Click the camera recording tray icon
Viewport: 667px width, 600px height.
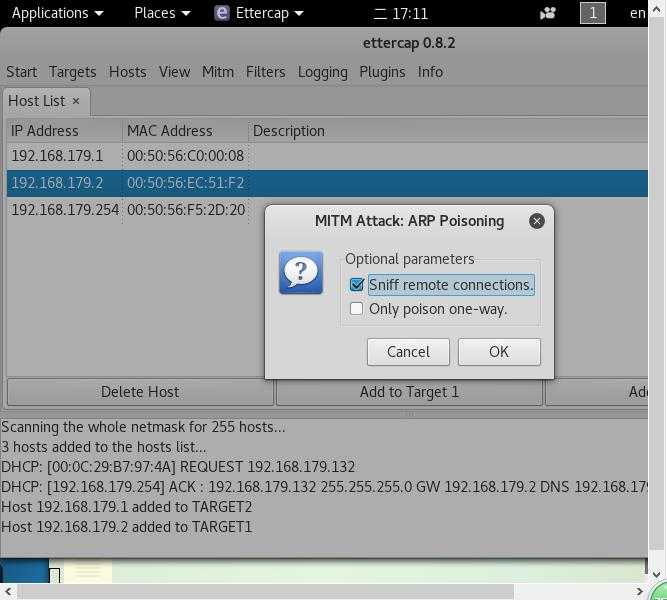548,14
